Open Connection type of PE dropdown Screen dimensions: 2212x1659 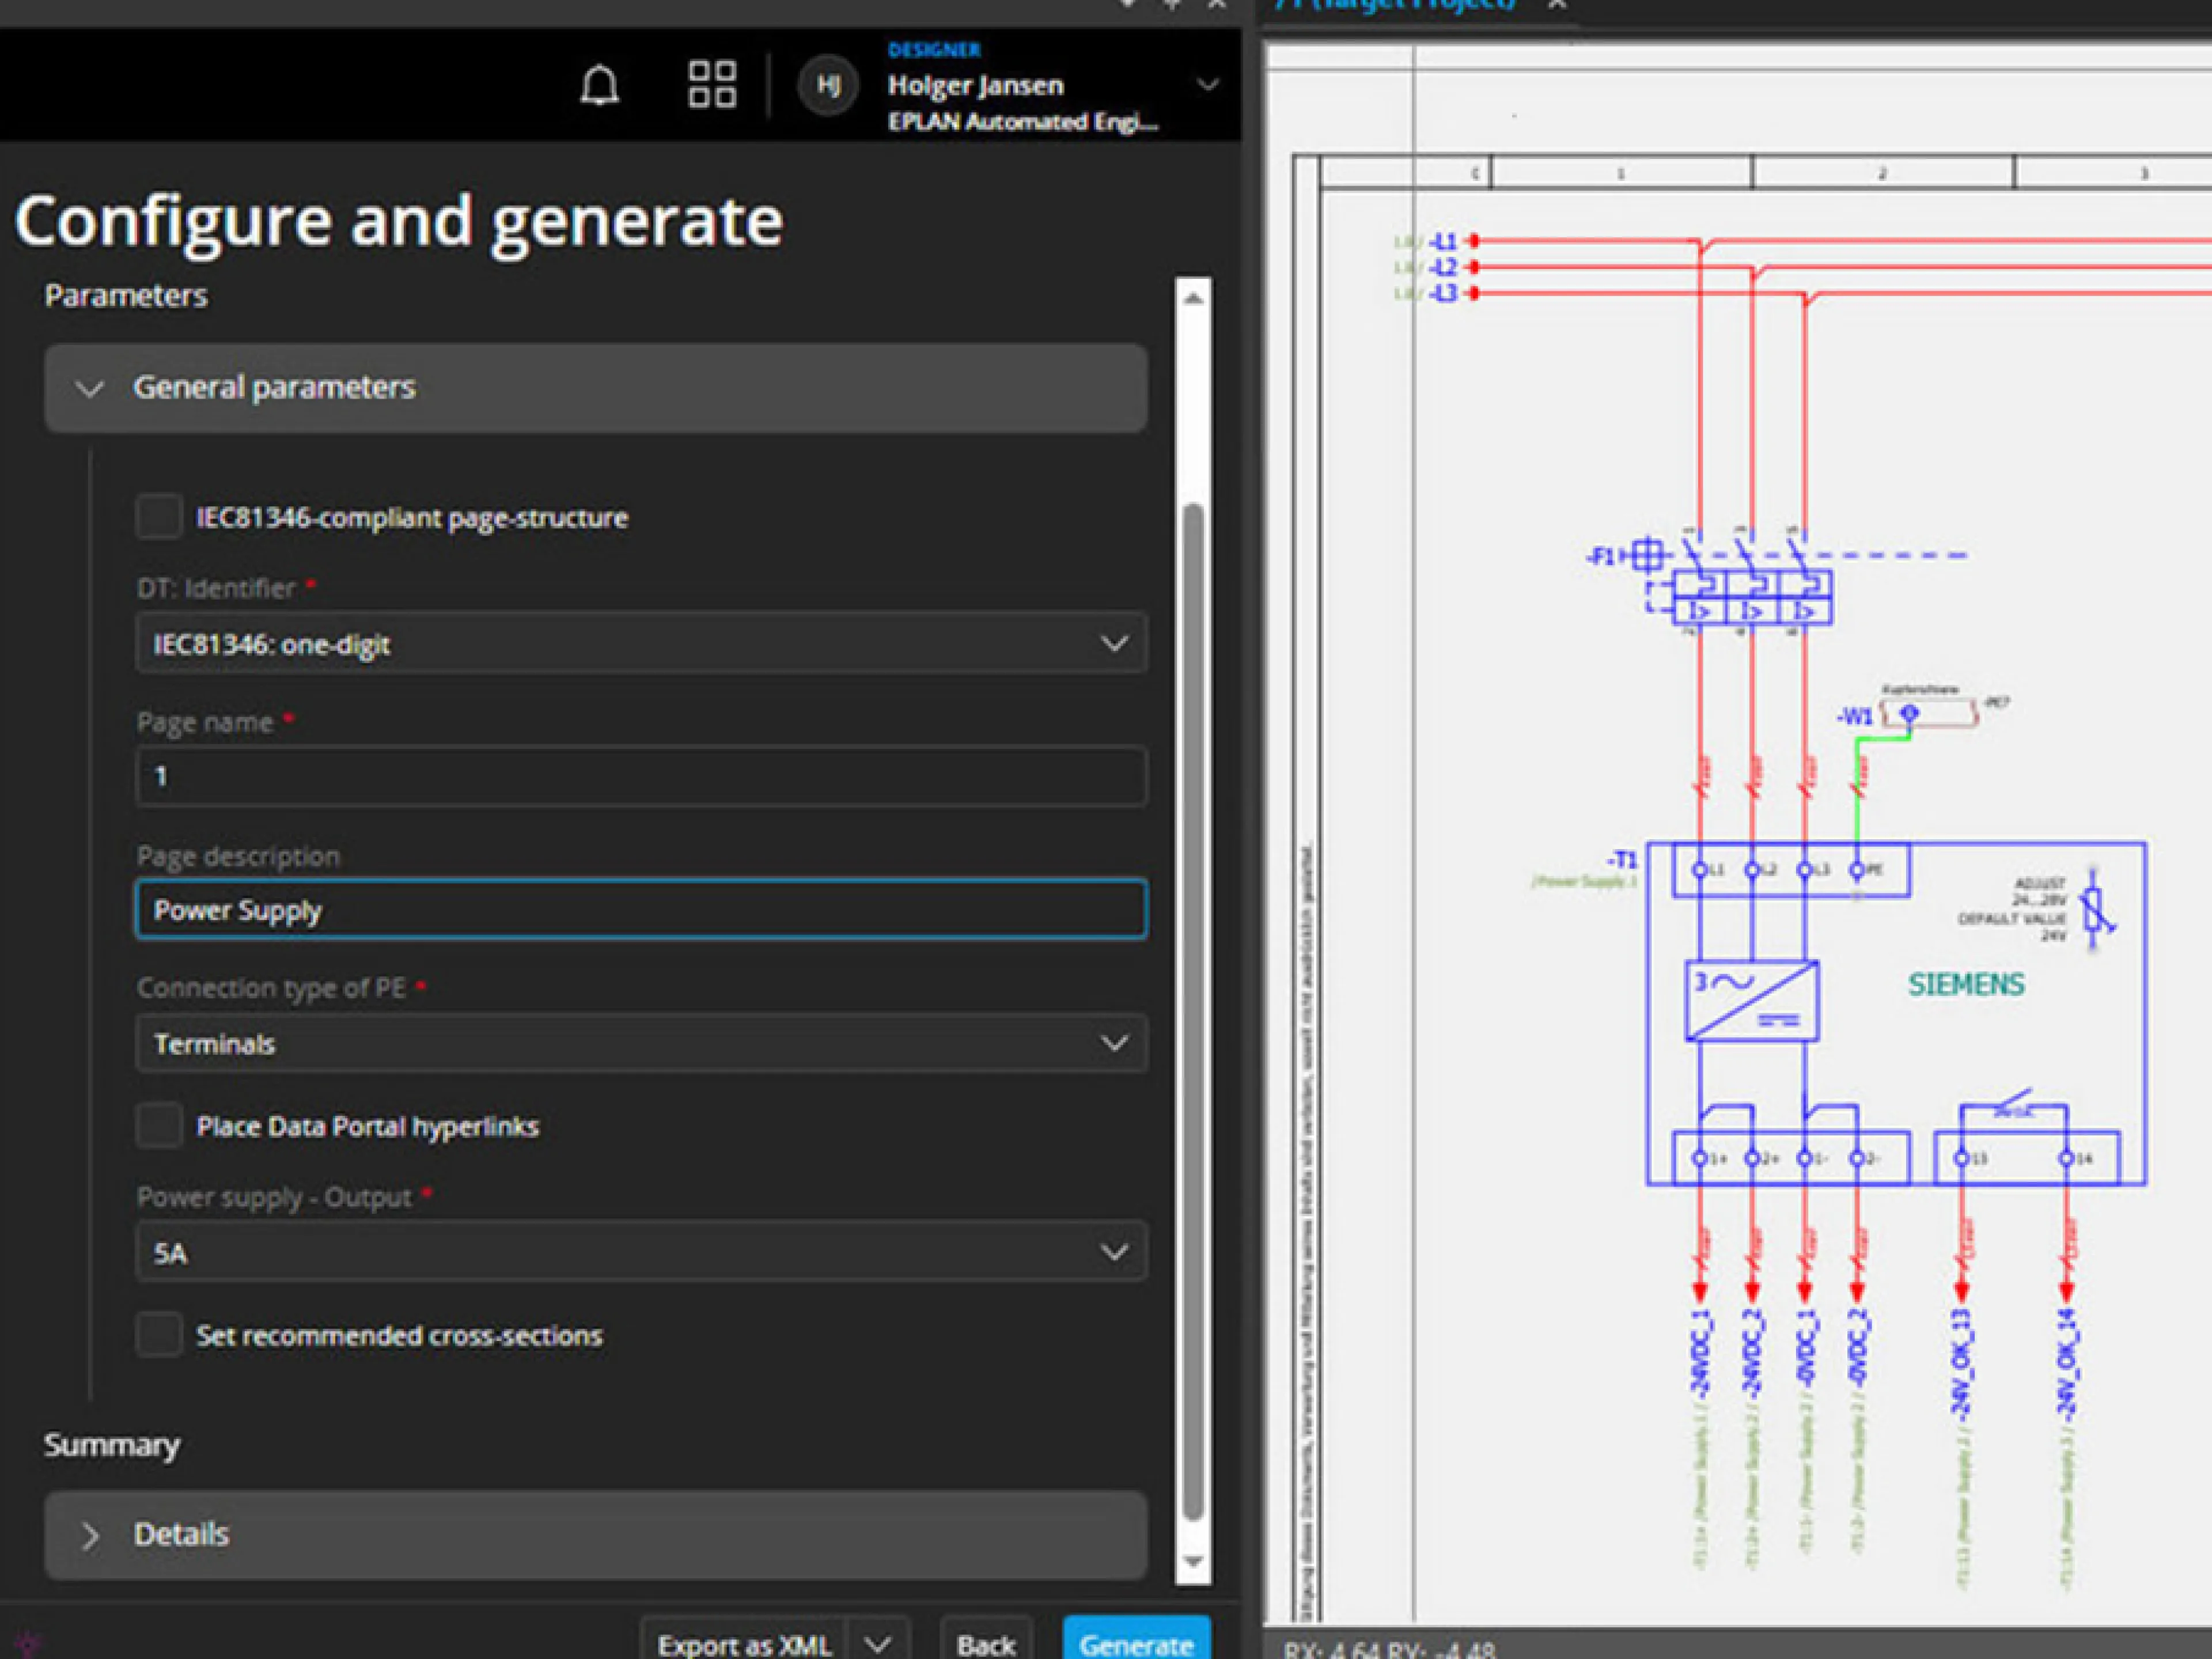pyautogui.click(x=641, y=1043)
